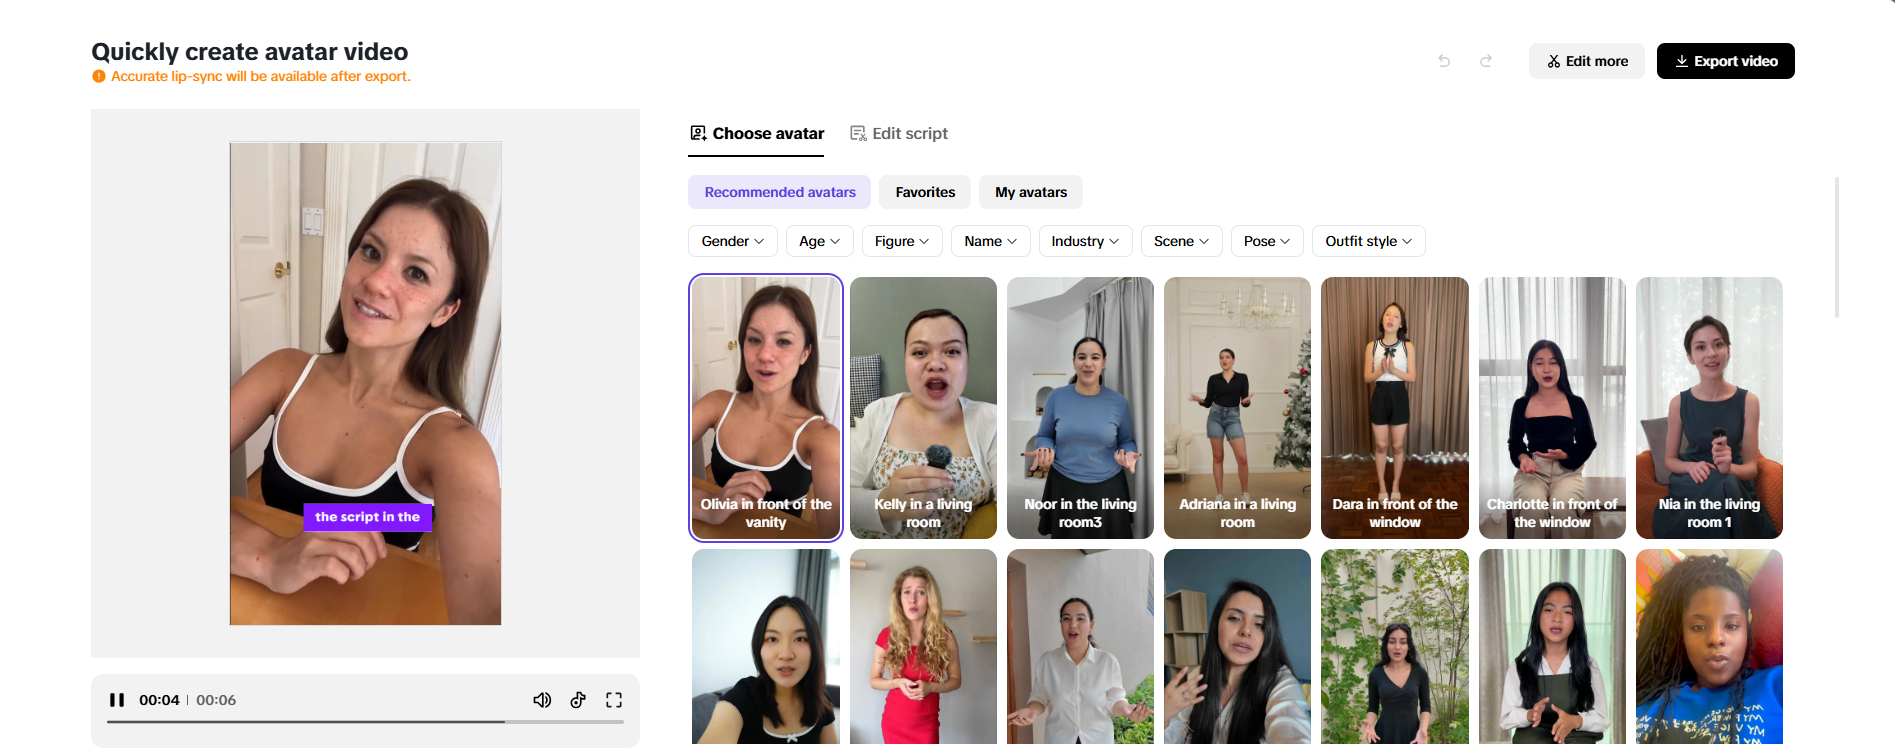Open the Industry dropdown

pyautogui.click(x=1086, y=241)
